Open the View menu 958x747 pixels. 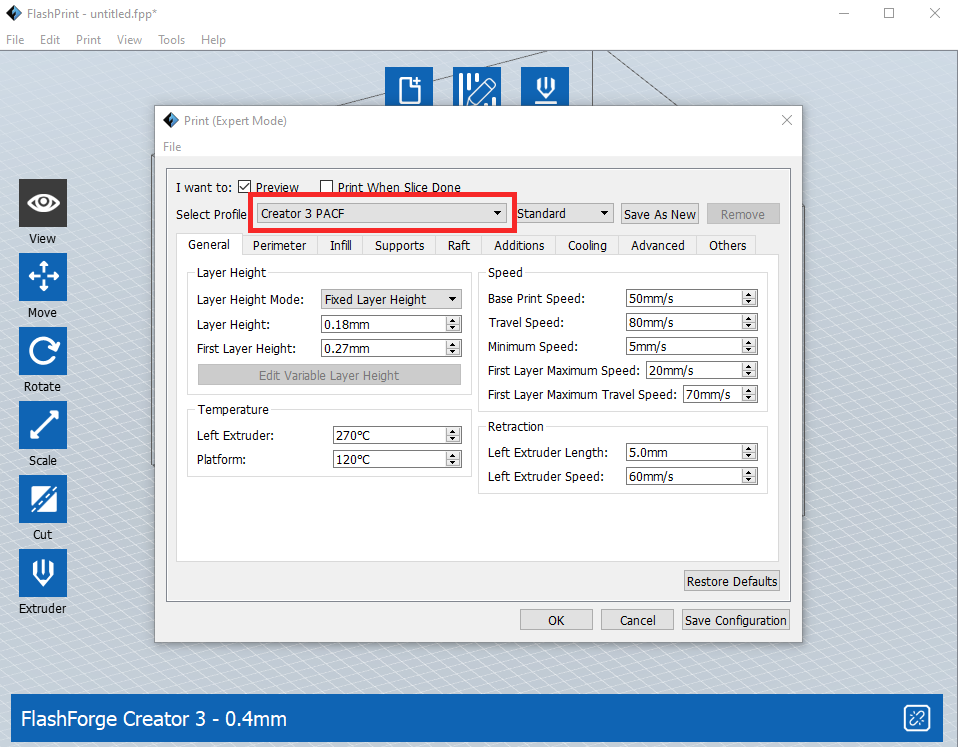(x=130, y=40)
